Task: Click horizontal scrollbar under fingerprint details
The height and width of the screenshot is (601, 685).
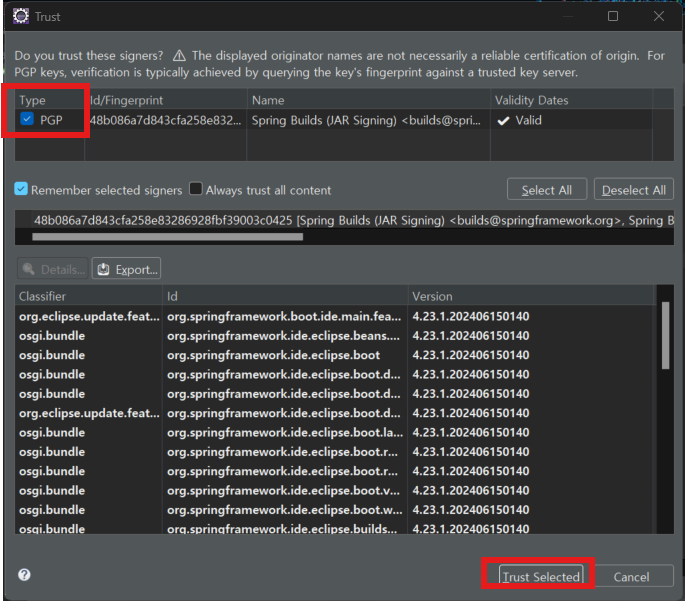Action: [x=167, y=237]
